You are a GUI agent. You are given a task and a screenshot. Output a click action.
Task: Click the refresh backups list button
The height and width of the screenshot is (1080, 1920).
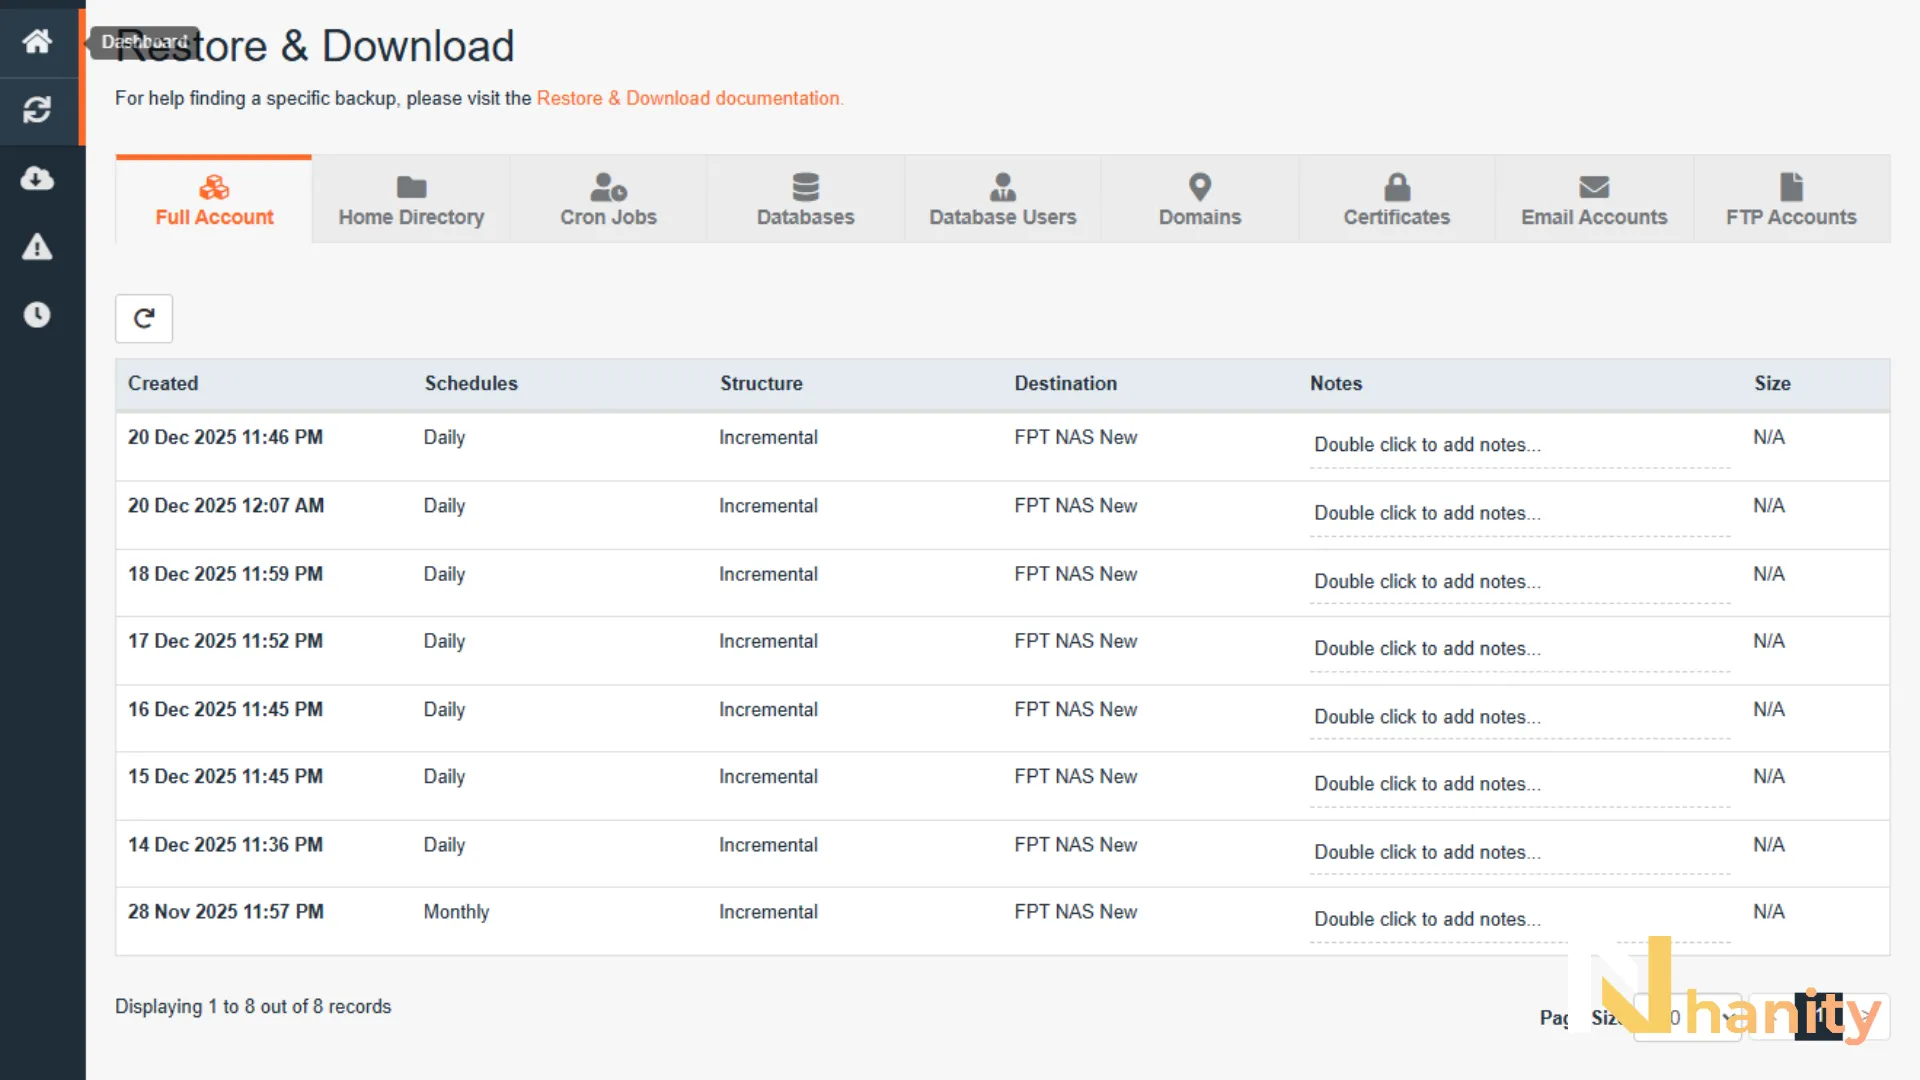click(144, 318)
